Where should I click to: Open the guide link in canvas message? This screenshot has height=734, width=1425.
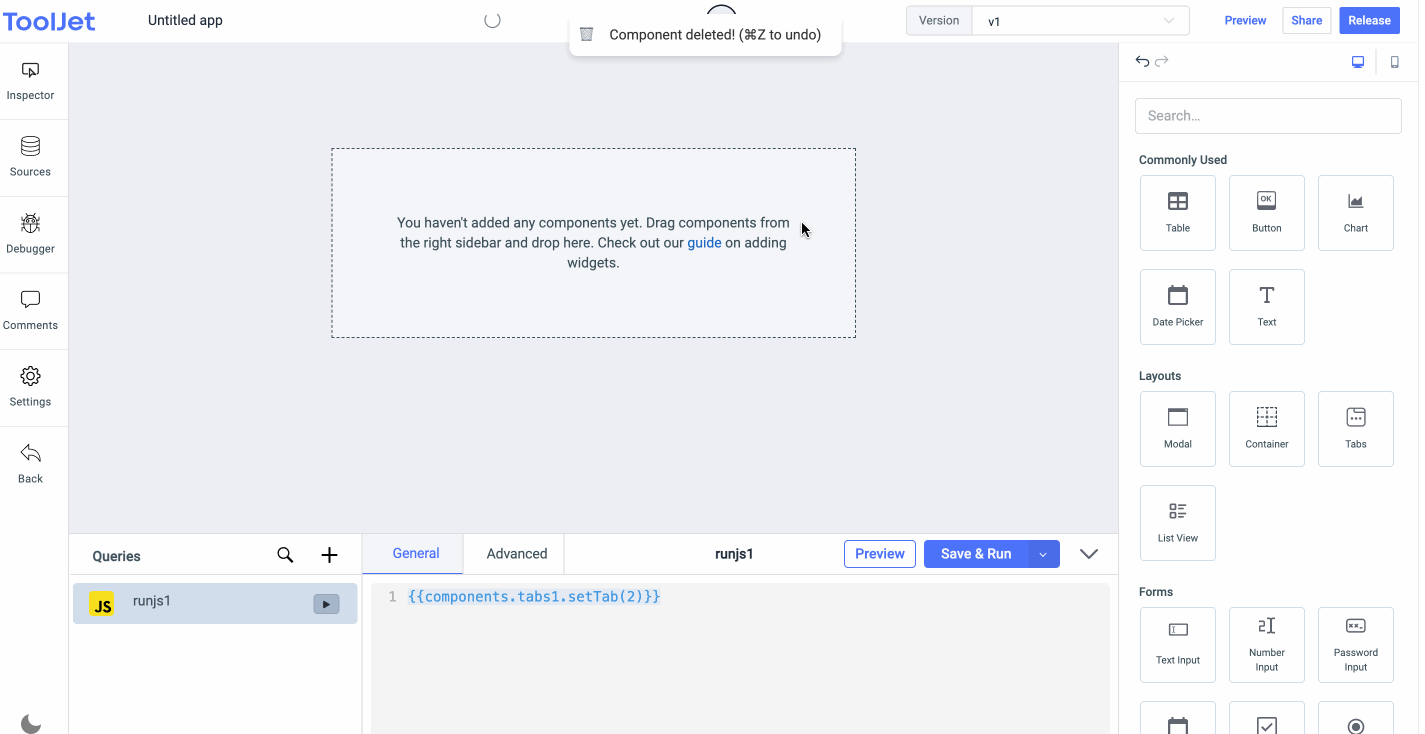704,242
